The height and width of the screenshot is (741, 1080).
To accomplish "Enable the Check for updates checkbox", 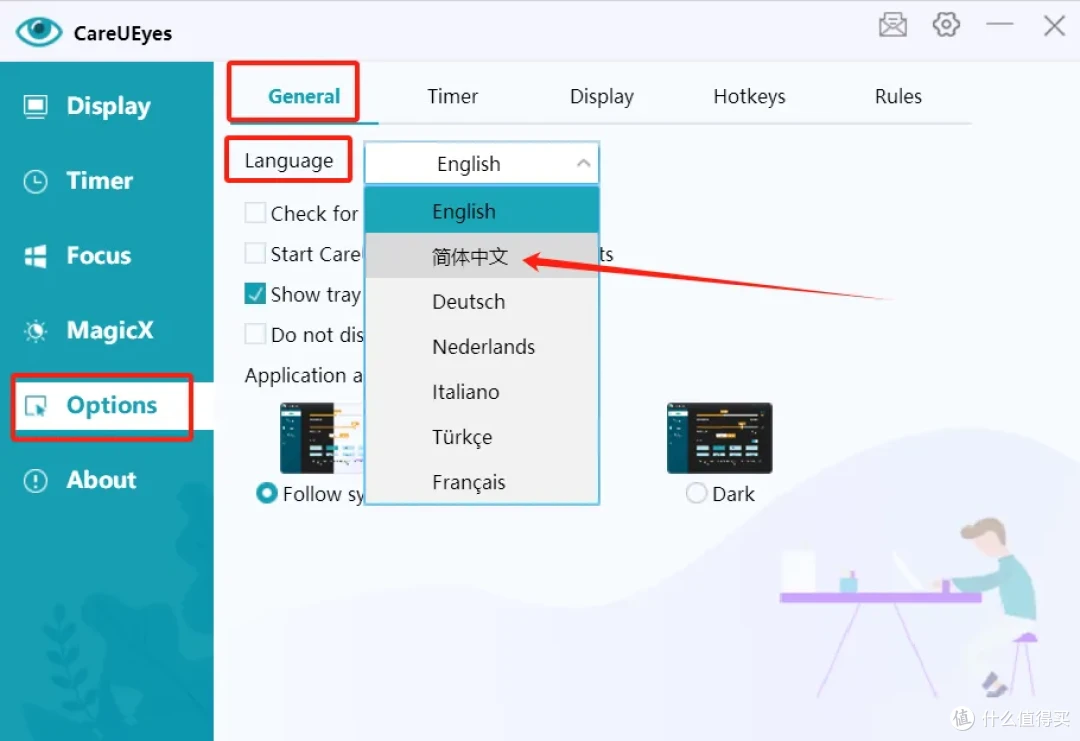I will click(x=255, y=213).
